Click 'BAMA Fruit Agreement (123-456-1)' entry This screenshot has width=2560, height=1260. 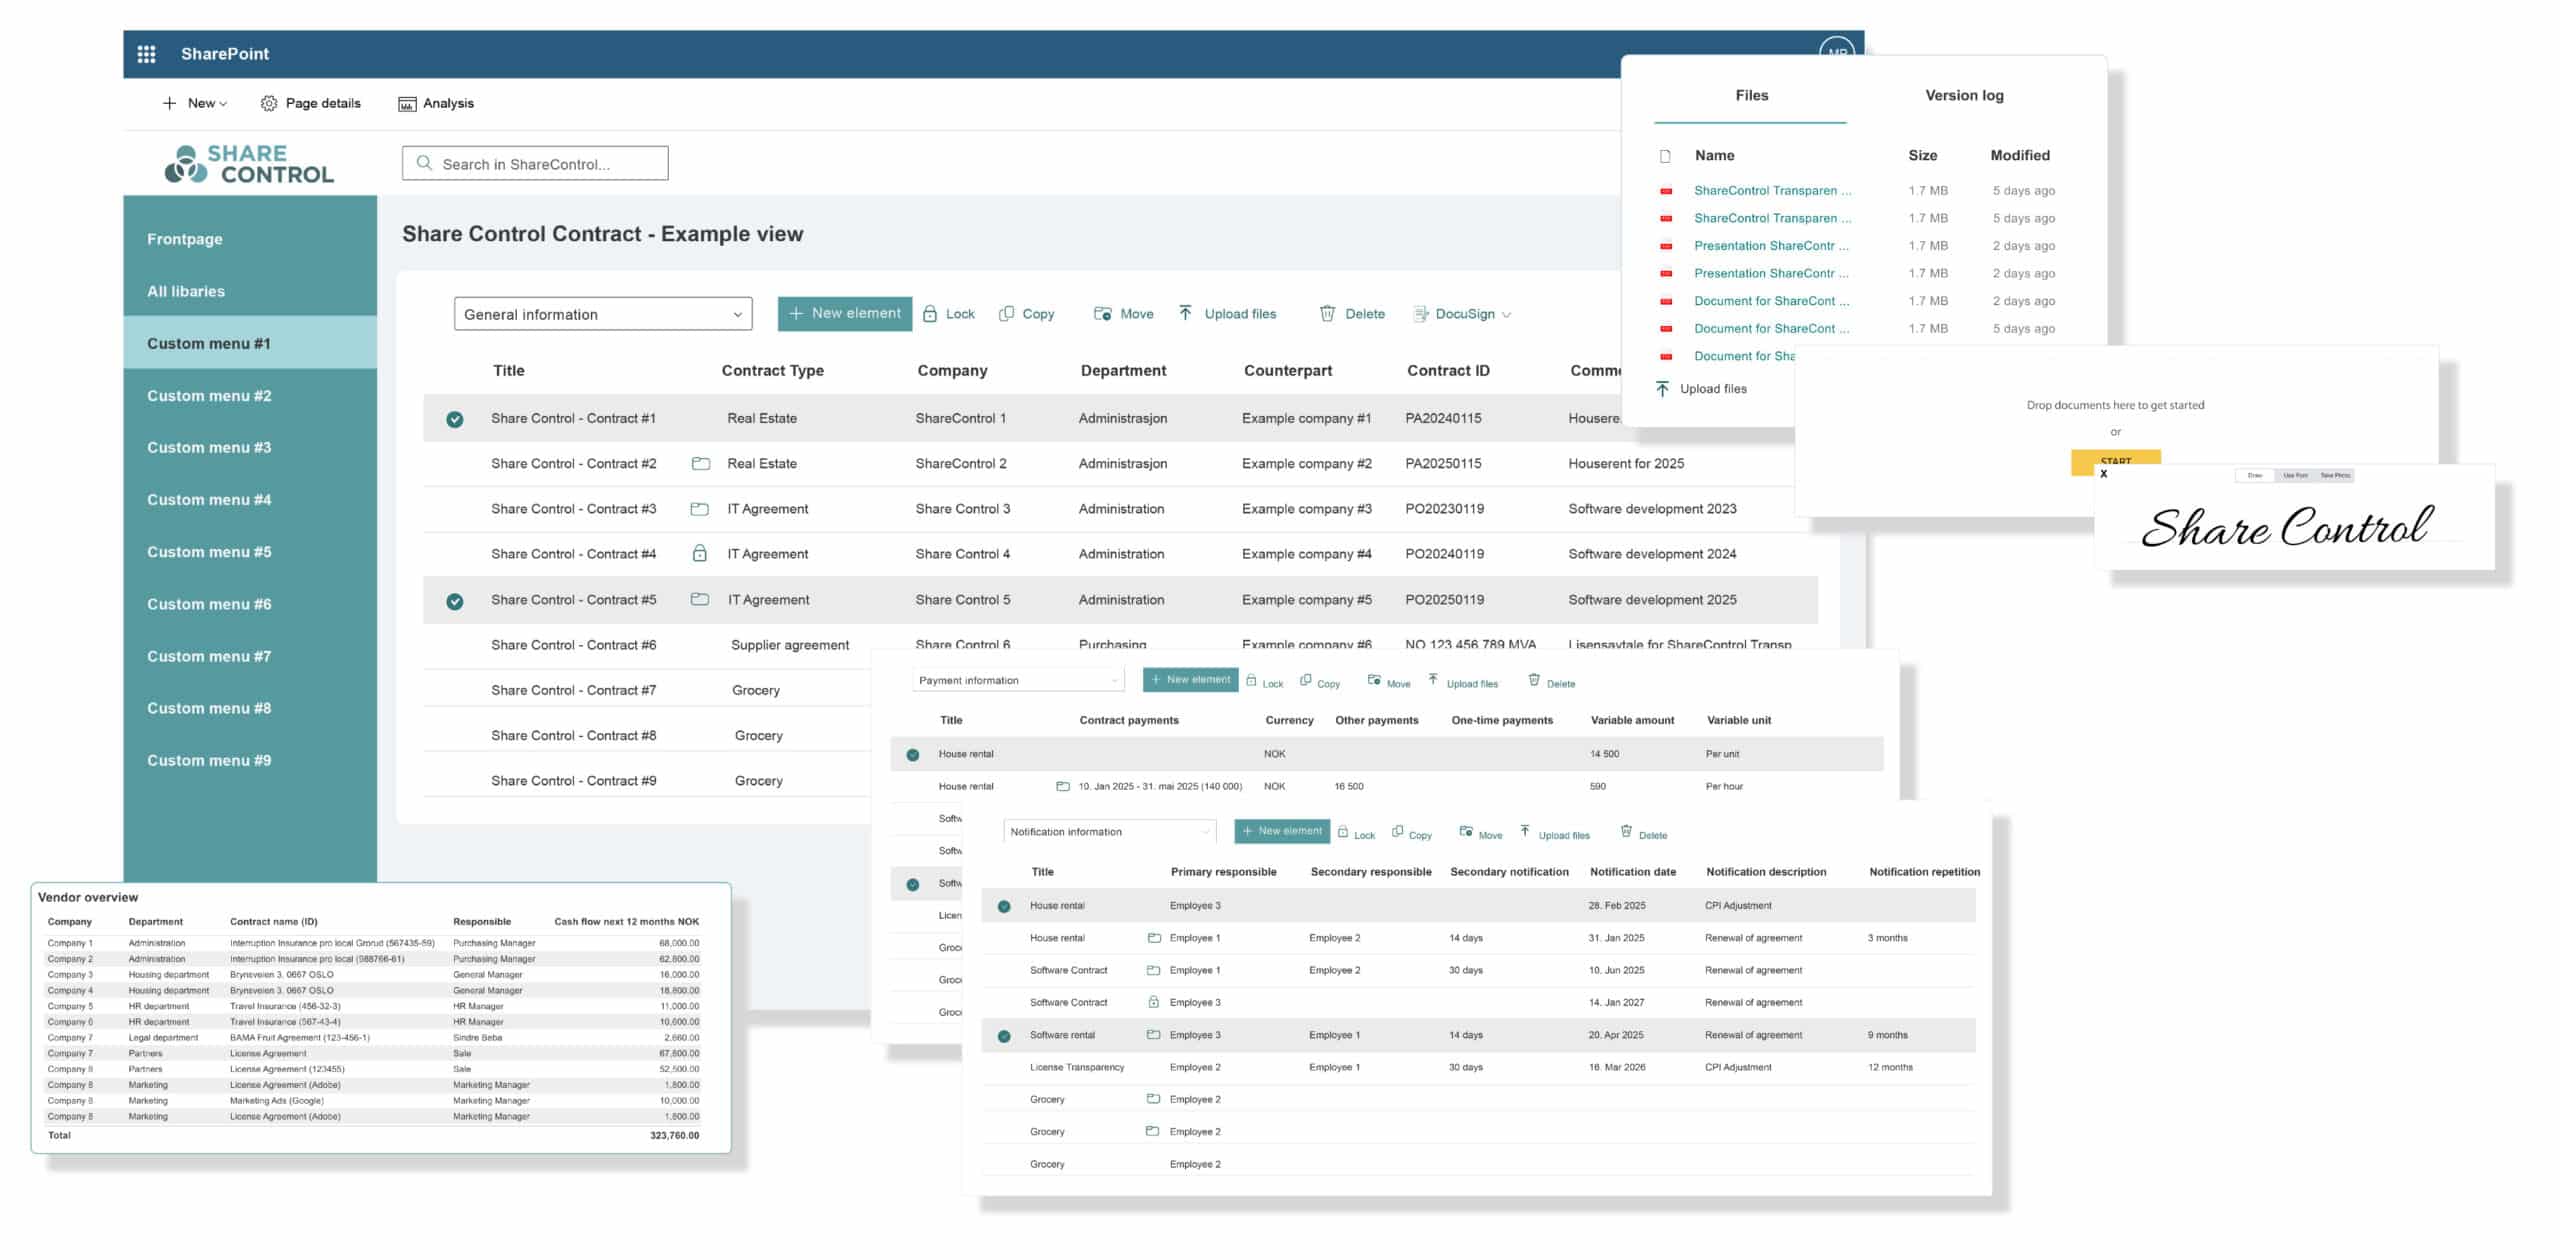point(300,1037)
